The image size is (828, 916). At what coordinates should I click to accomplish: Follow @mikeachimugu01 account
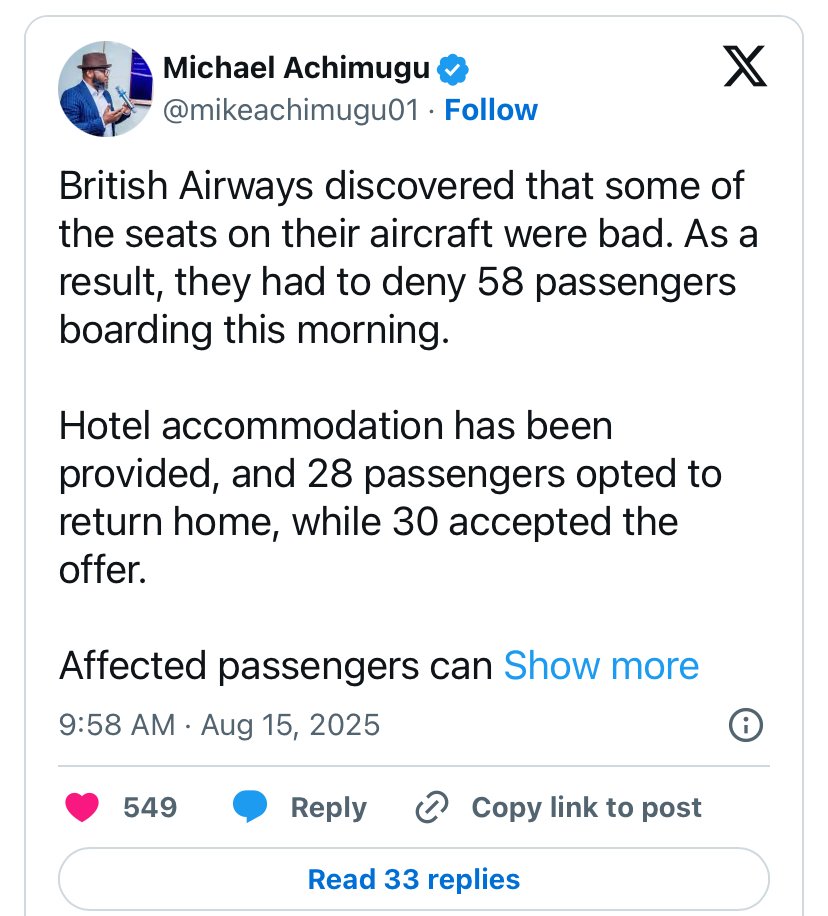click(490, 110)
